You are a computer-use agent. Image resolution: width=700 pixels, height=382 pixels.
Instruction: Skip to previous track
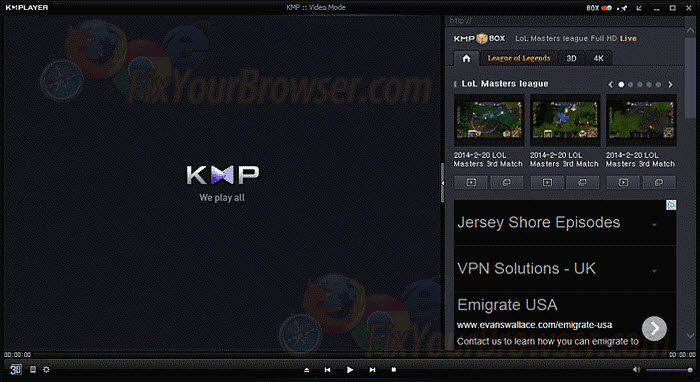click(x=327, y=370)
